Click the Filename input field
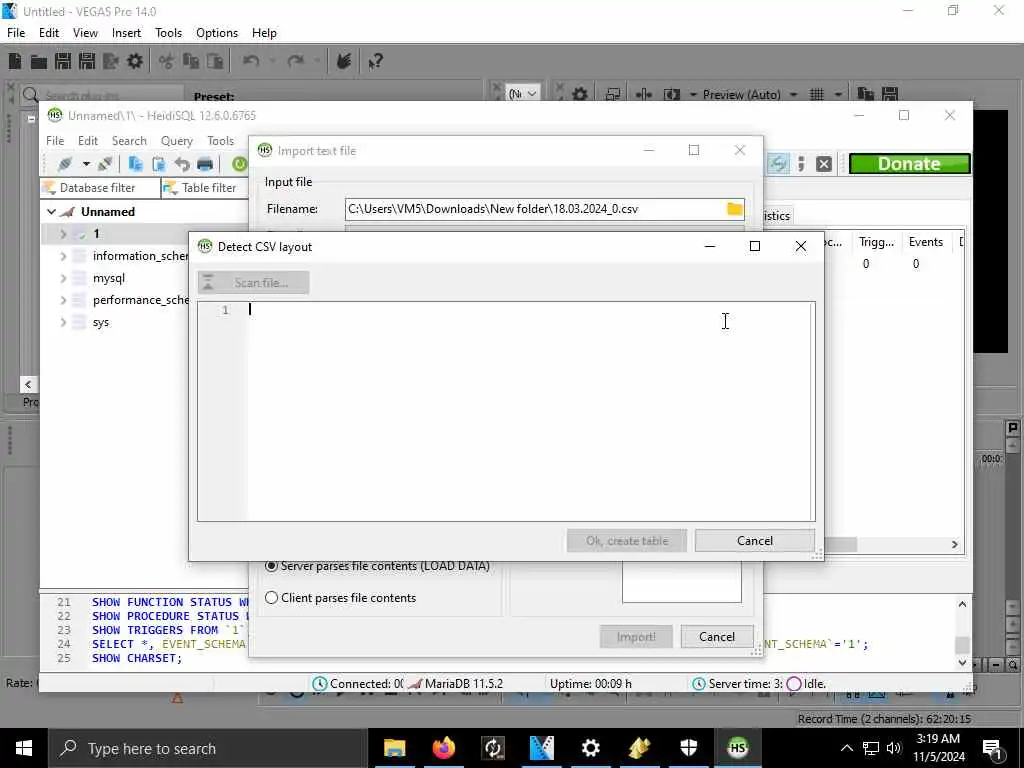This screenshot has width=1024, height=768. click(x=535, y=209)
